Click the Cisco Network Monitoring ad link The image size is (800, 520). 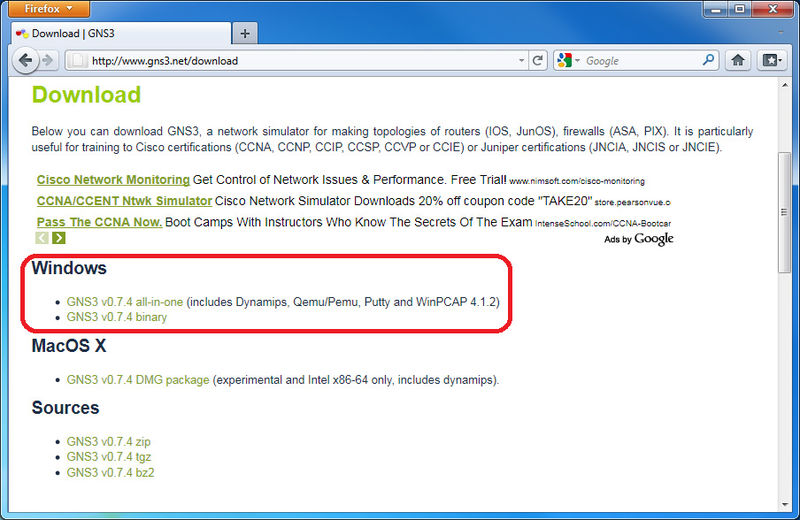(113, 180)
